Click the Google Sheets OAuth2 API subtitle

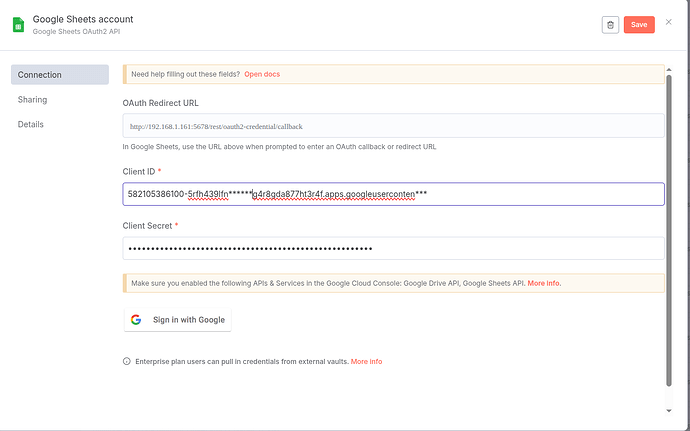[x=77, y=32]
